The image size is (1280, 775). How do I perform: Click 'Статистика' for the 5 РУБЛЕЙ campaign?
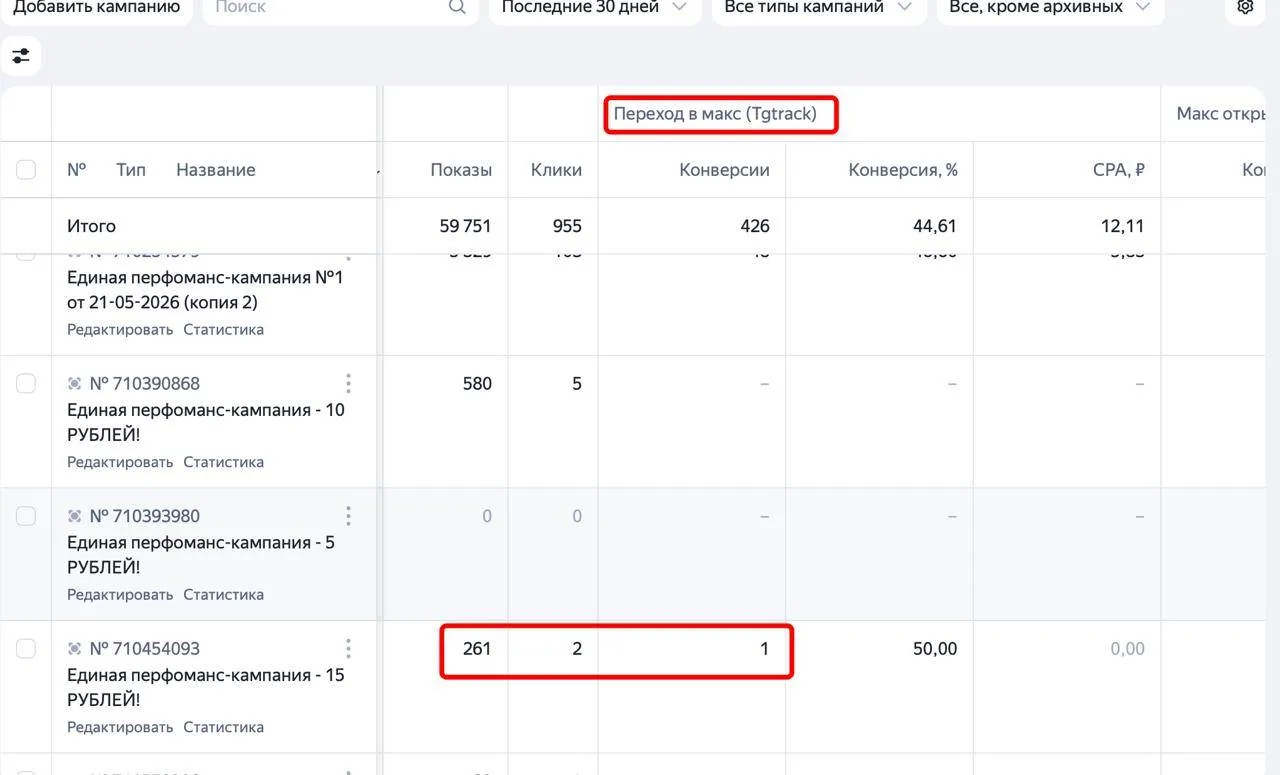224,594
